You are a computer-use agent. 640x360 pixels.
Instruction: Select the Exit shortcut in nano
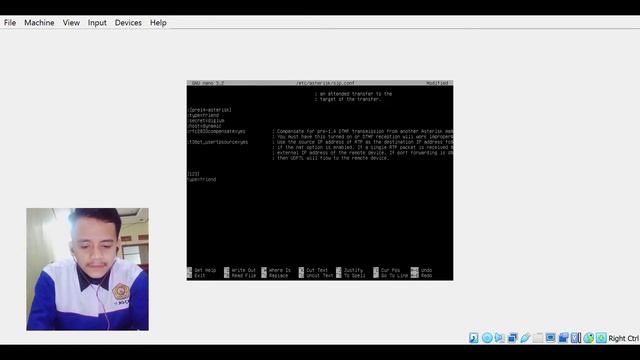coord(196,276)
